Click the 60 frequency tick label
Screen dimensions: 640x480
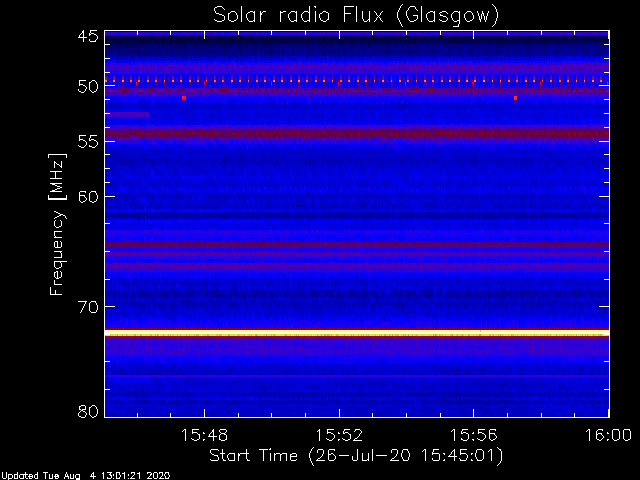[88, 197]
